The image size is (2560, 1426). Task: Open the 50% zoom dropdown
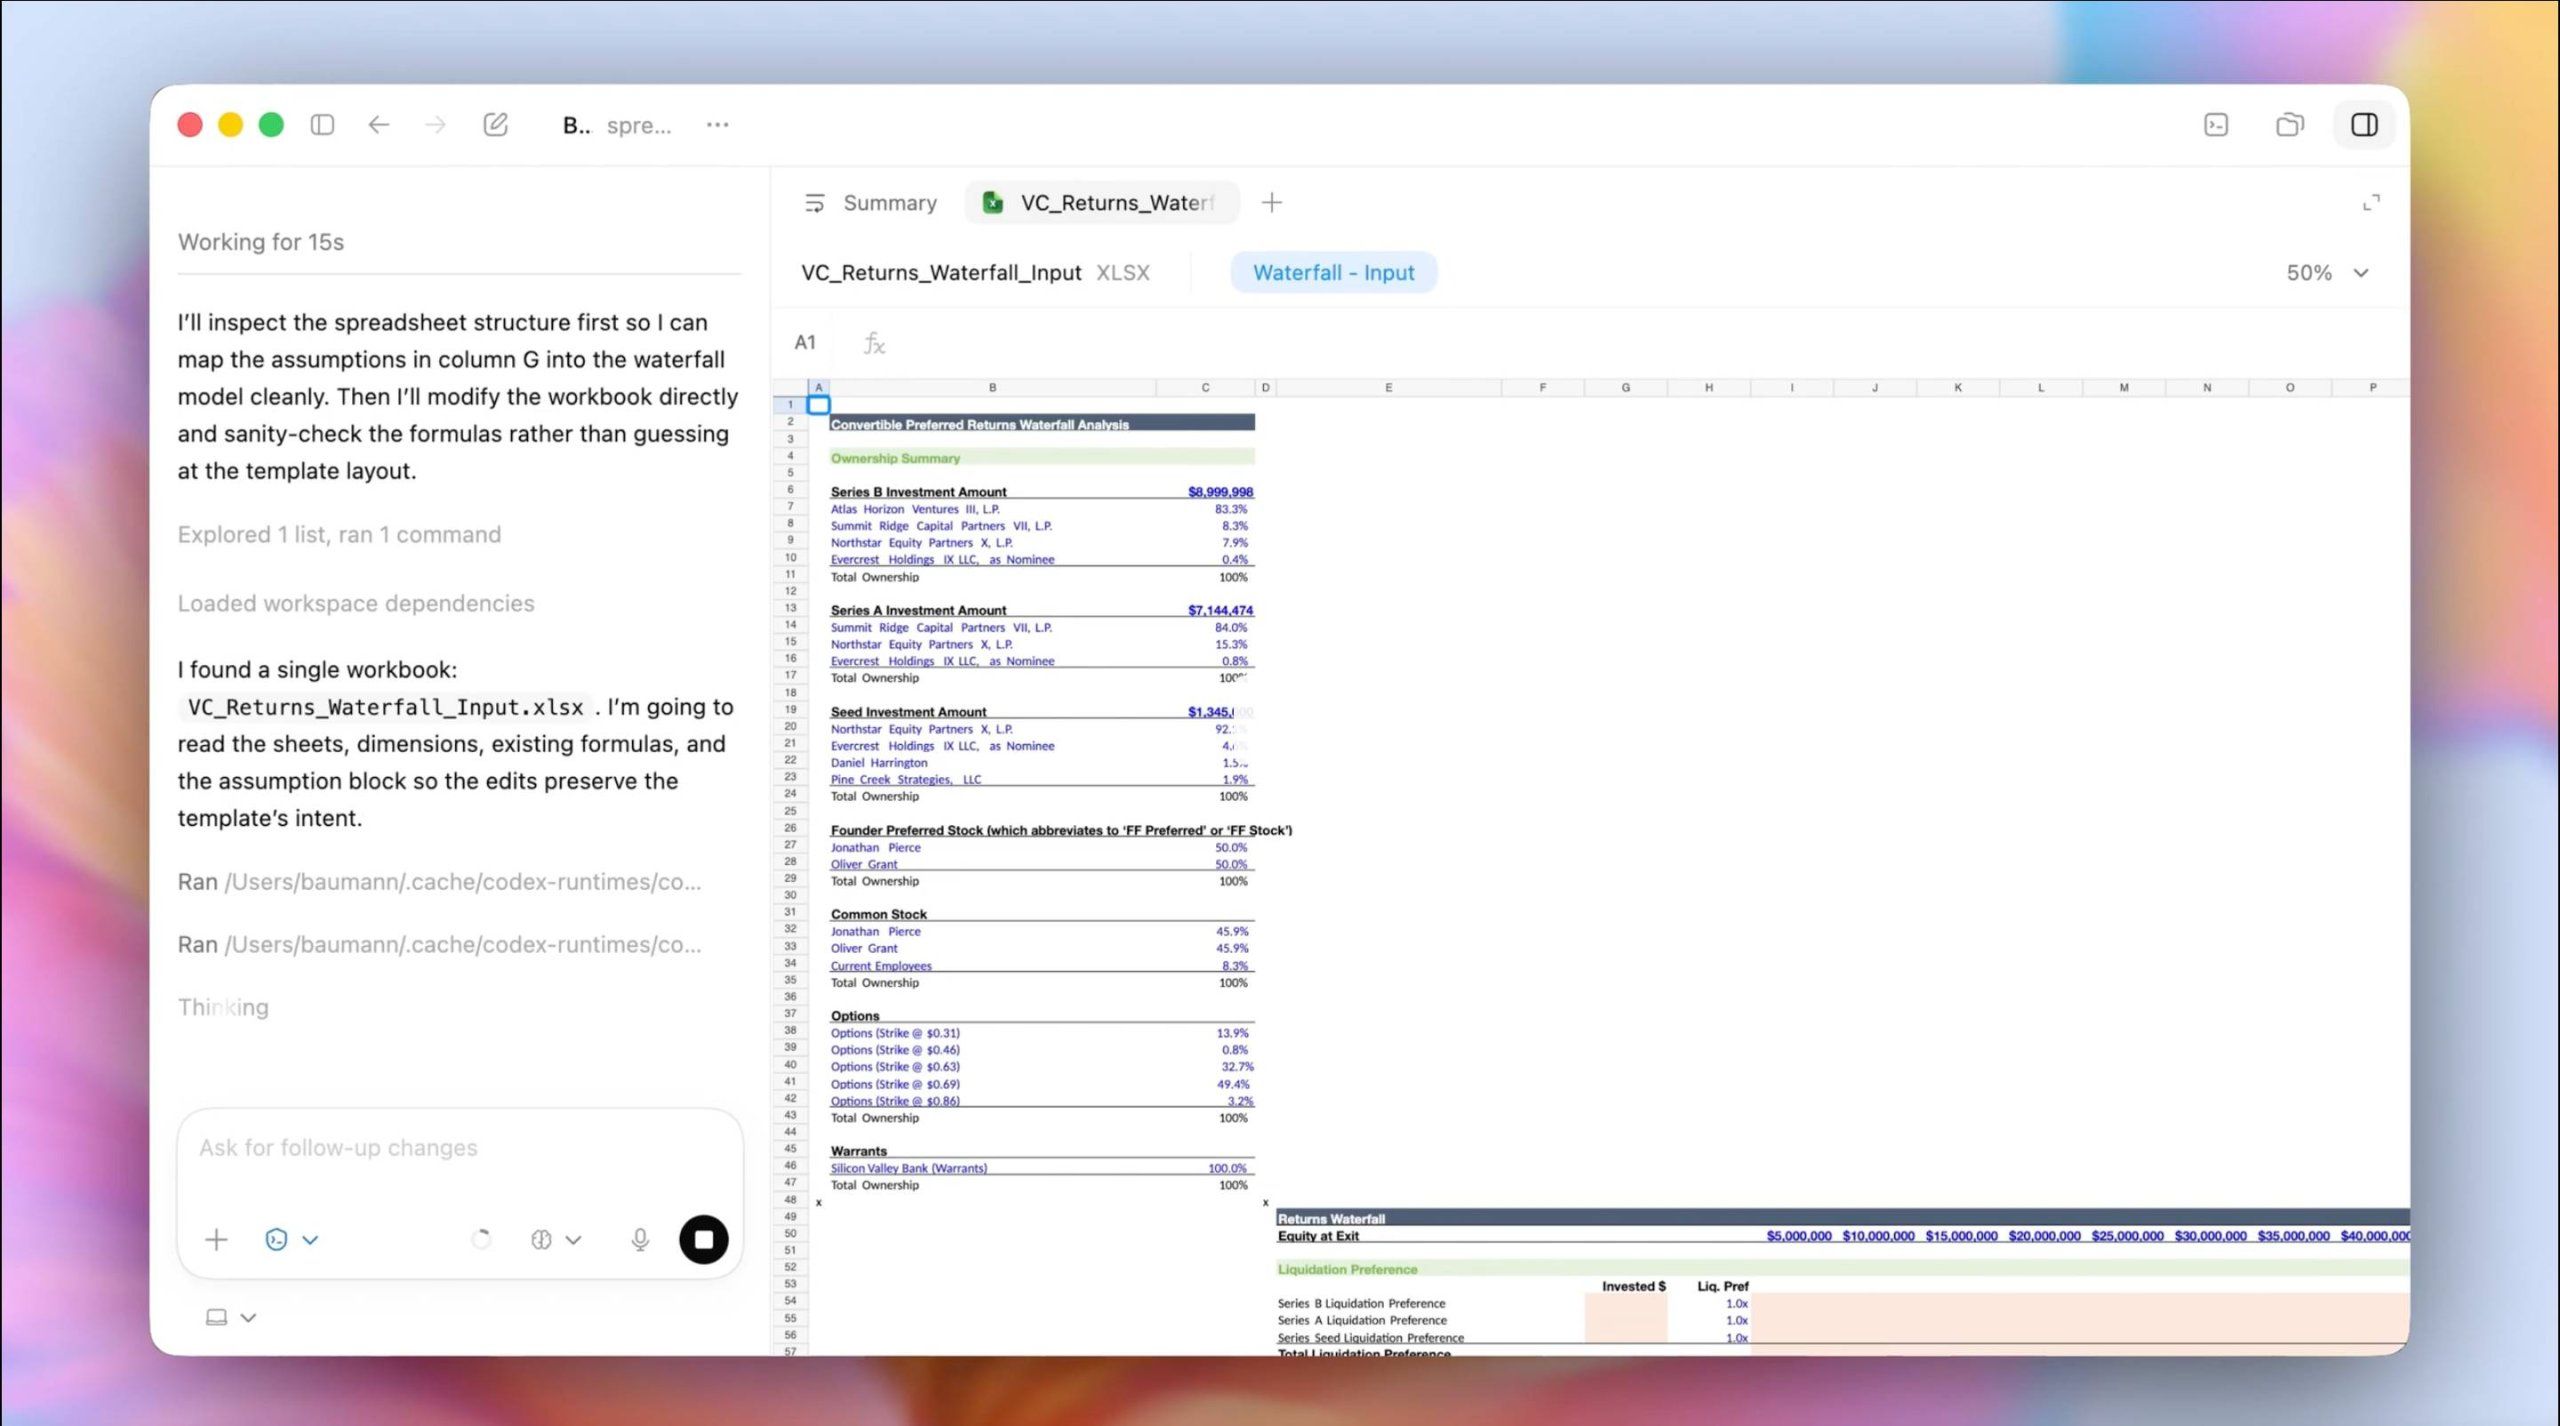(2328, 273)
